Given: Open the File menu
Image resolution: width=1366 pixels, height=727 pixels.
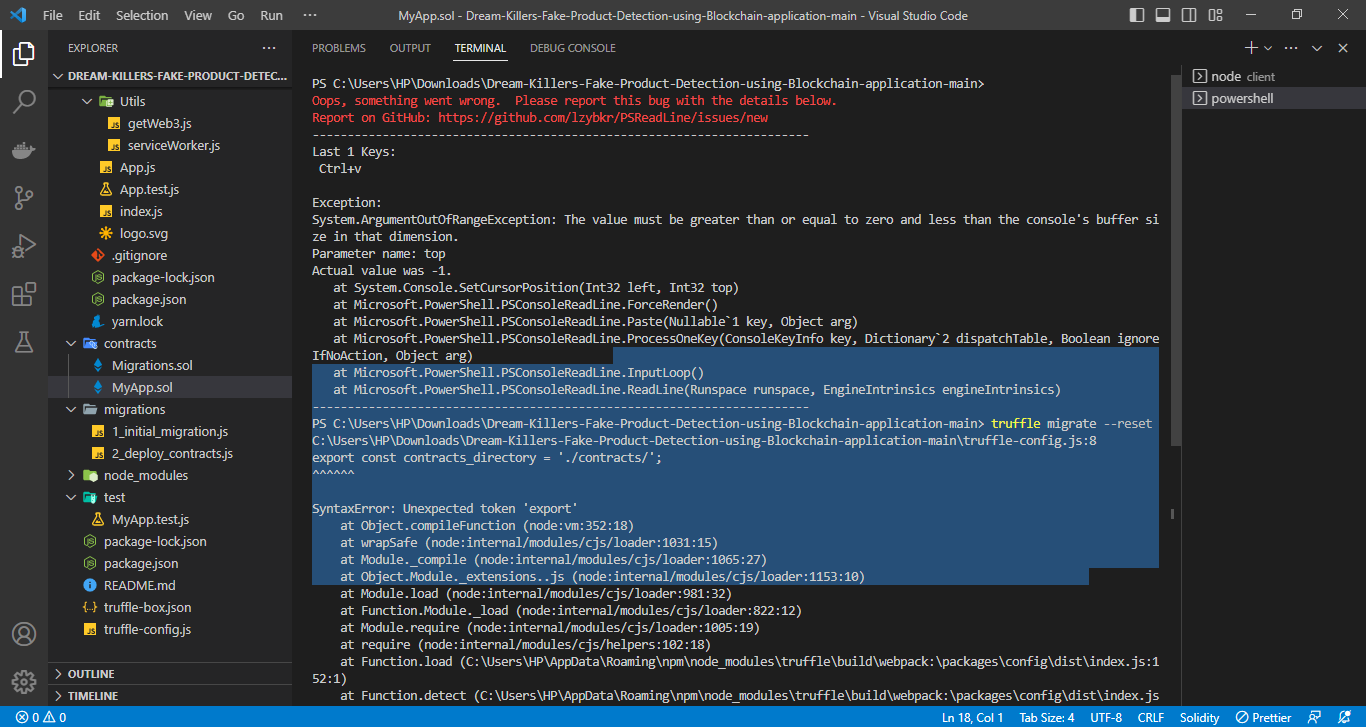Looking at the screenshot, I should (53, 15).
